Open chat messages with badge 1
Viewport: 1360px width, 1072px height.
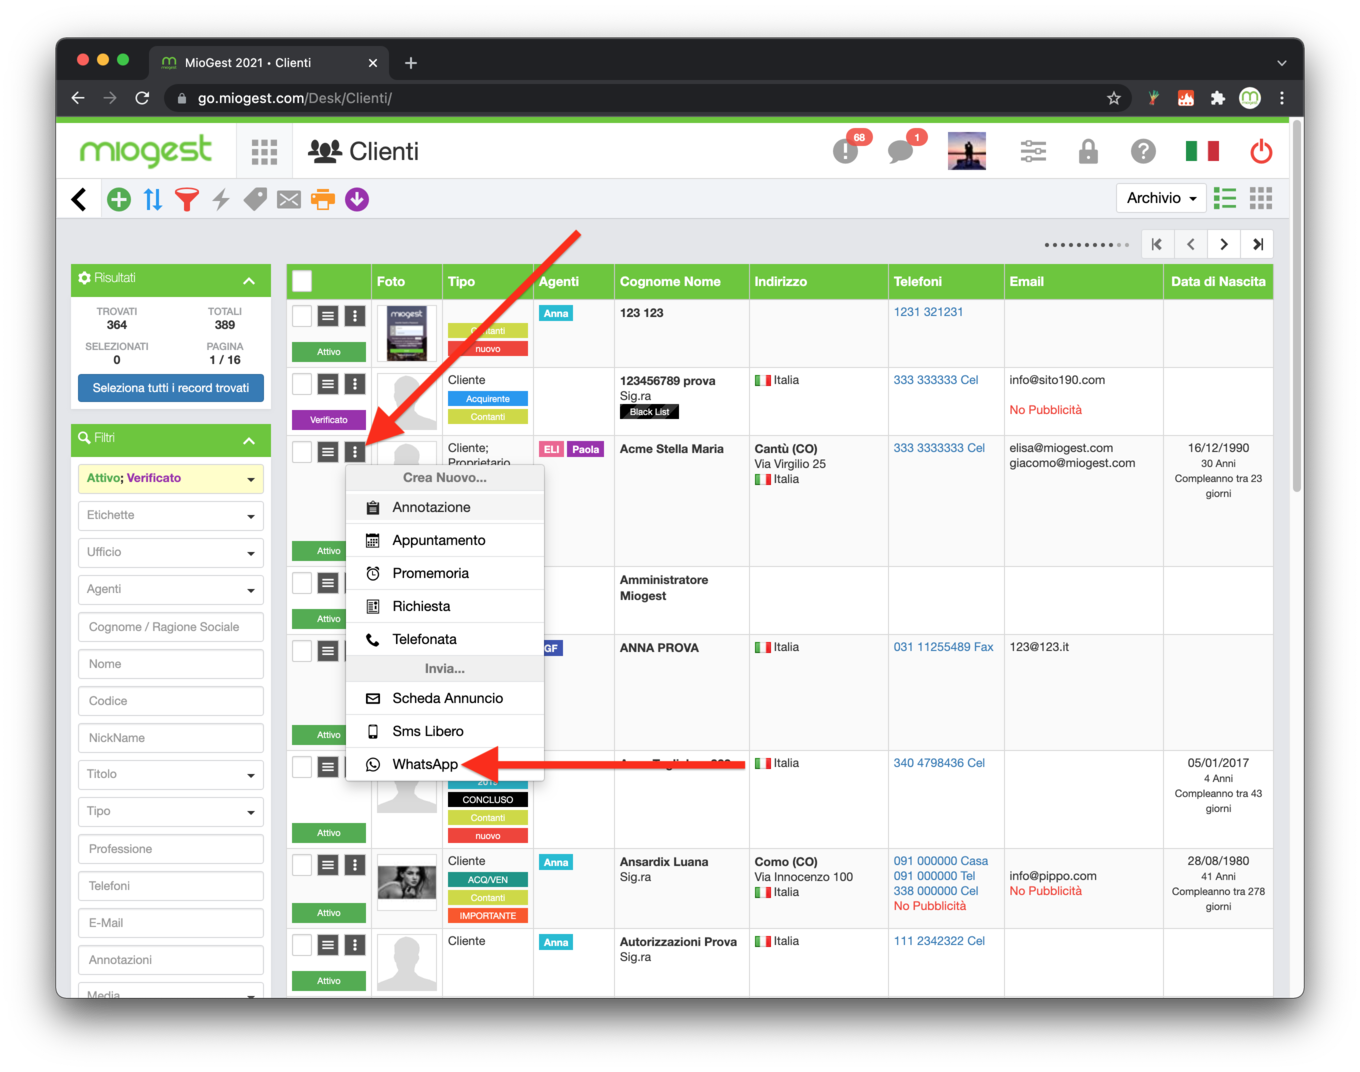click(902, 151)
